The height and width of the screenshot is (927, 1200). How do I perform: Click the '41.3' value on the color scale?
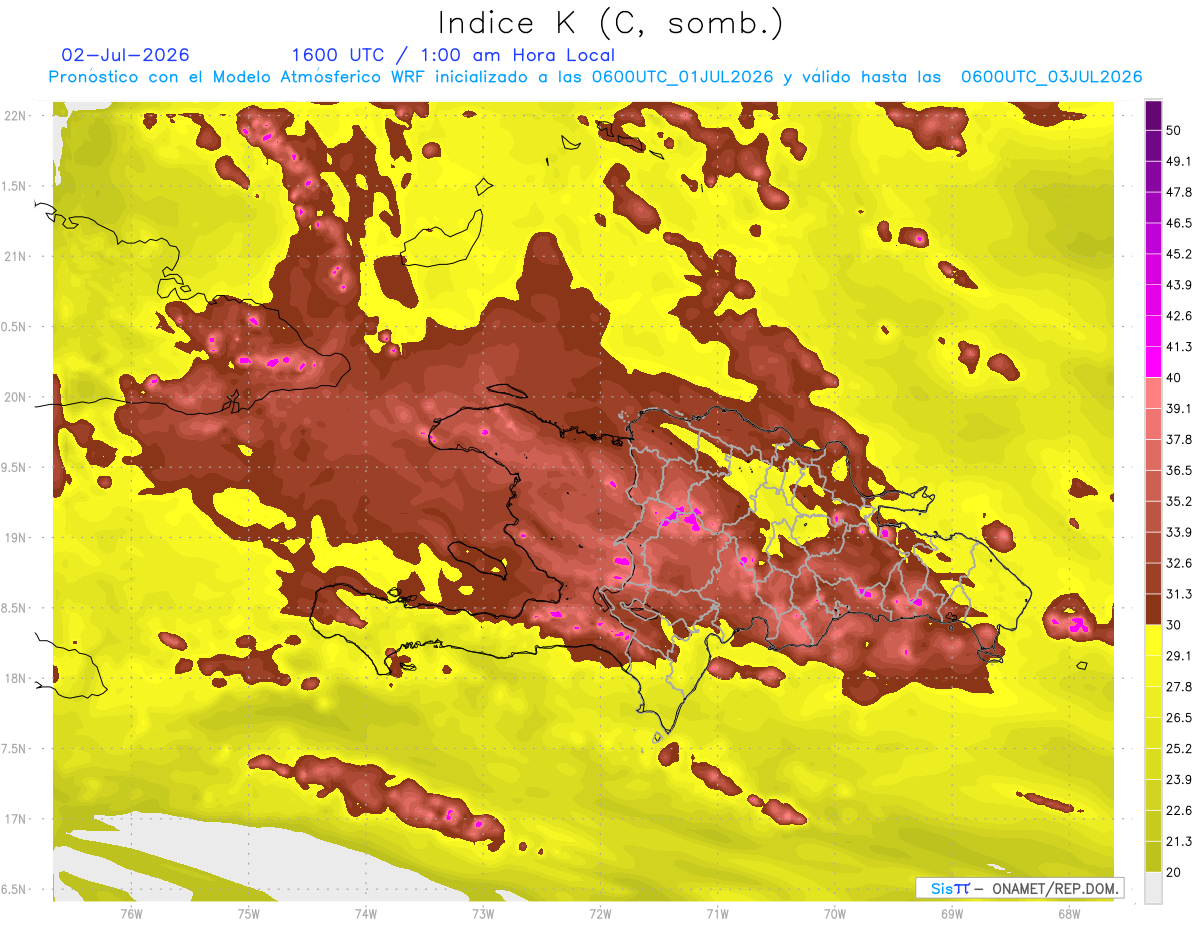(1179, 347)
